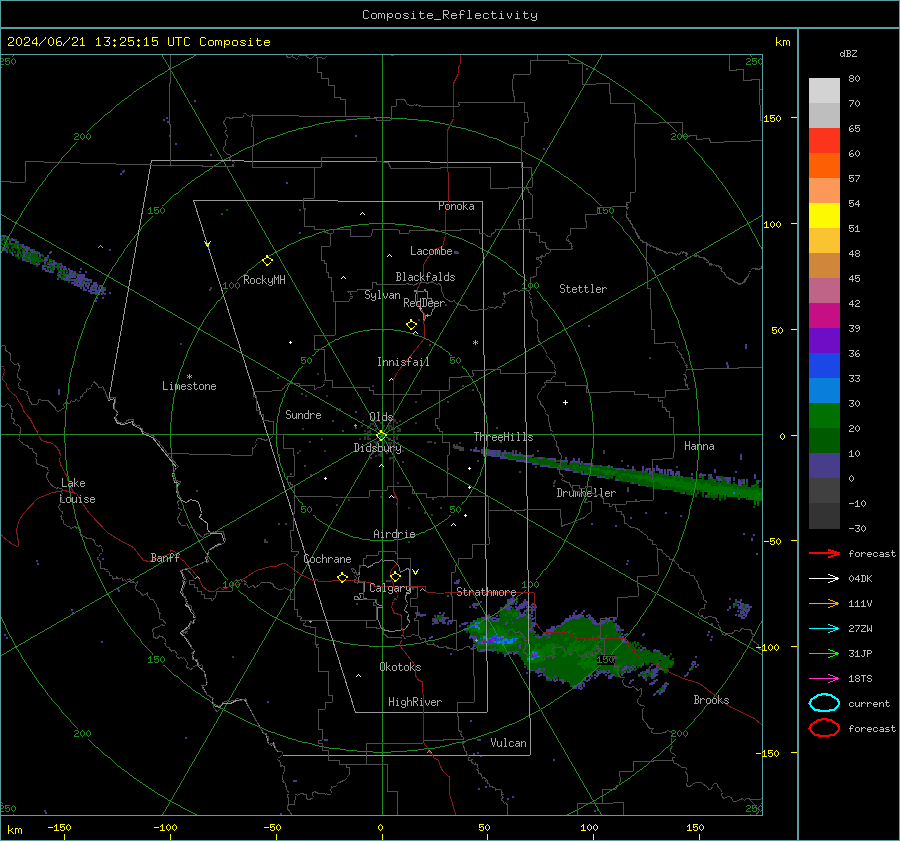Select the orange 111V arrow legend entry
Screen dimensions: 900x841
click(824, 603)
